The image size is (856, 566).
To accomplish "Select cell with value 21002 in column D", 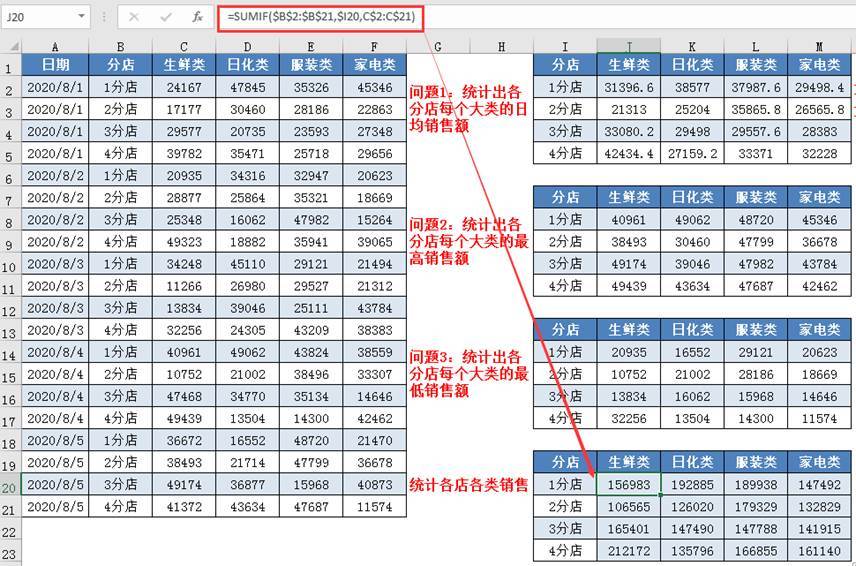I will (247, 374).
